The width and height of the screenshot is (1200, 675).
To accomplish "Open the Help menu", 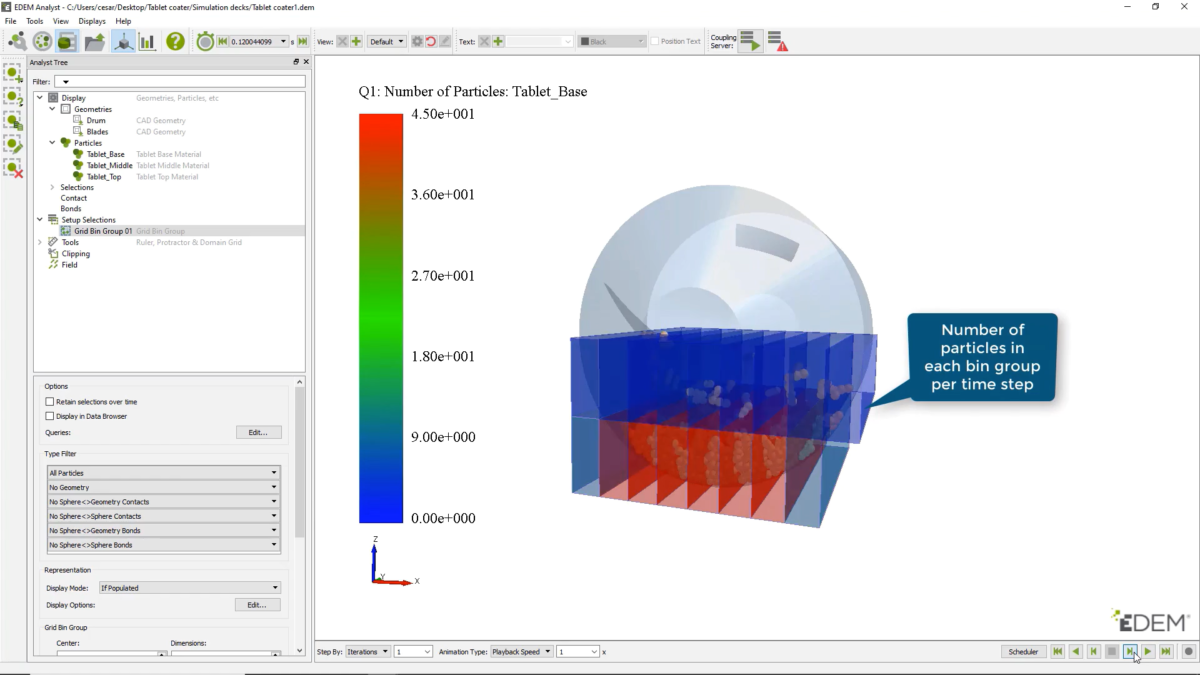I will pyautogui.click(x=123, y=21).
